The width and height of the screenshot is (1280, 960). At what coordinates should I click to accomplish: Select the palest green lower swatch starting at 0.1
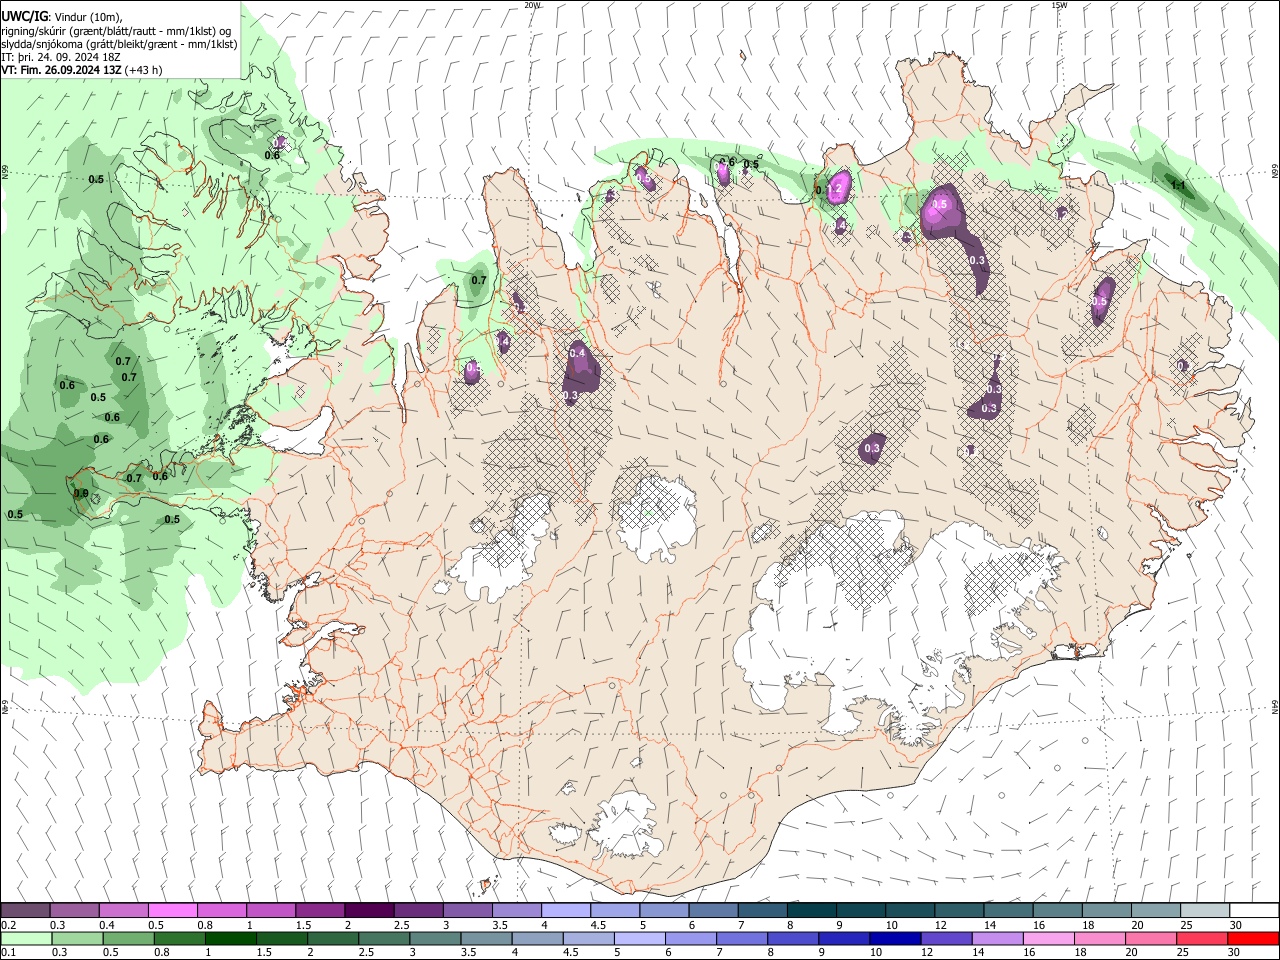point(26,938)
